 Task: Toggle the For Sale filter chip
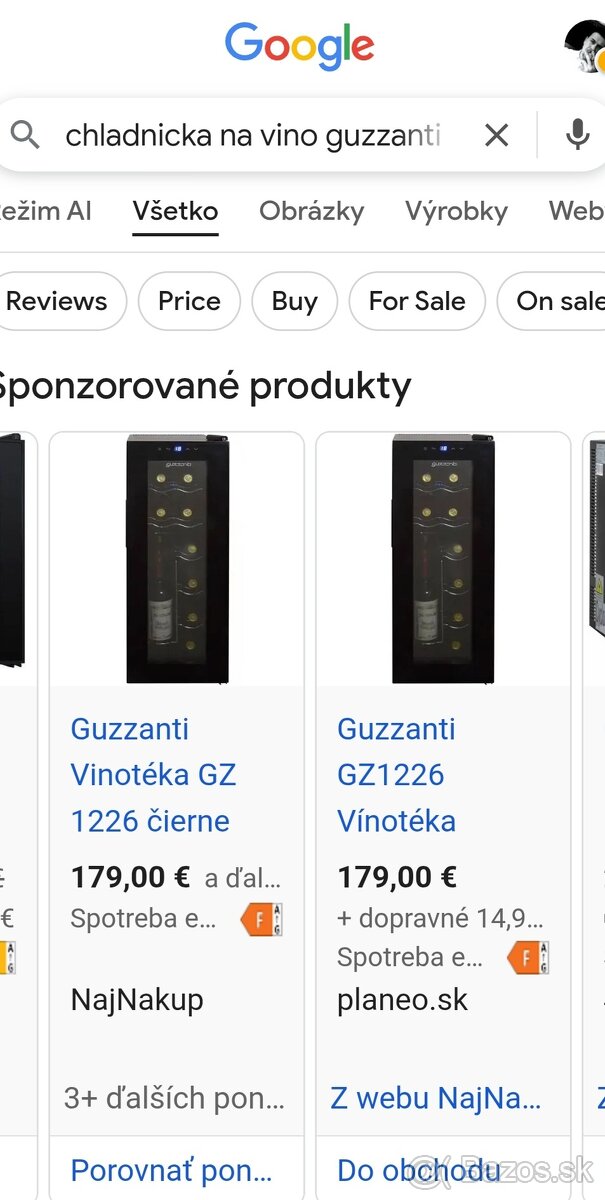click(417, 301)
